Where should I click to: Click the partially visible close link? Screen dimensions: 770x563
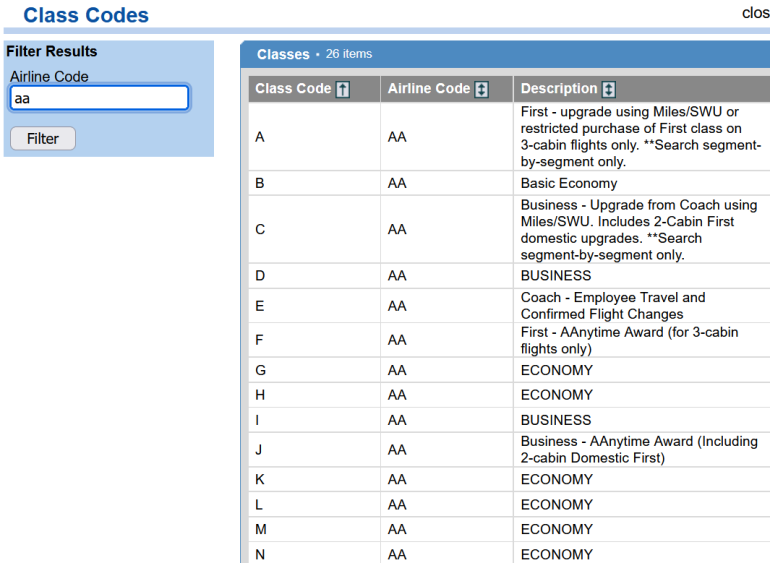pos(755,13)
